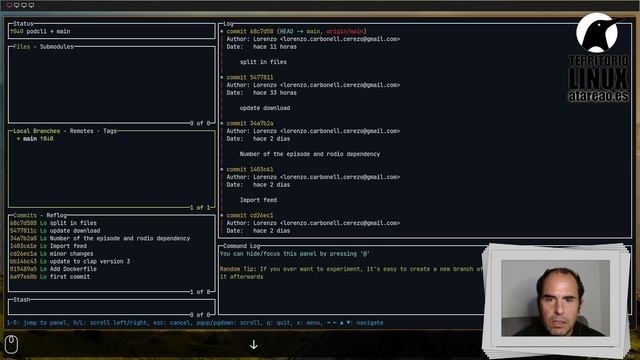Screen dimensions: 640x360
Task: Click the 'Date: hace 33 horas' line
Action: click(262, 93)
